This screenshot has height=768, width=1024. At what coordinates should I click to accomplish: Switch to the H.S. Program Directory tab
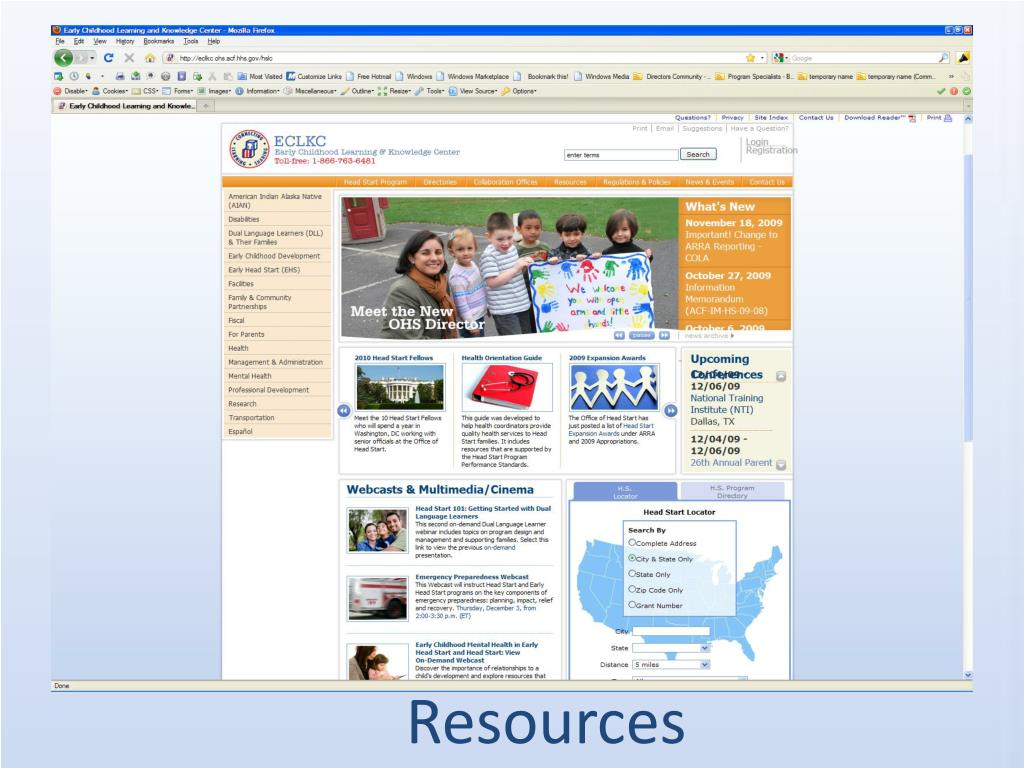point(732,492)
